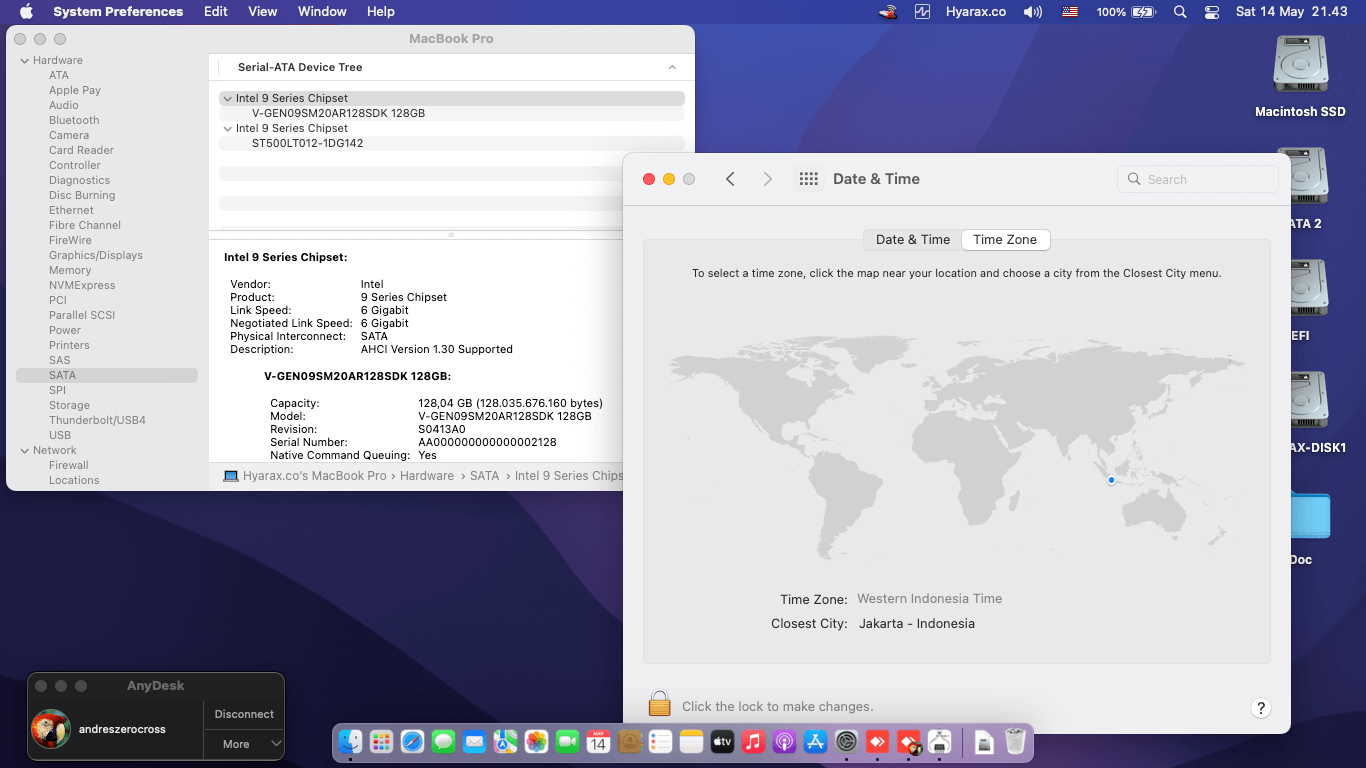Image resolution: width=1366 pixels, height=768 pixels.
Task: Click AnyDesk Dock icon with parrot badge
Action: (908, 741)
